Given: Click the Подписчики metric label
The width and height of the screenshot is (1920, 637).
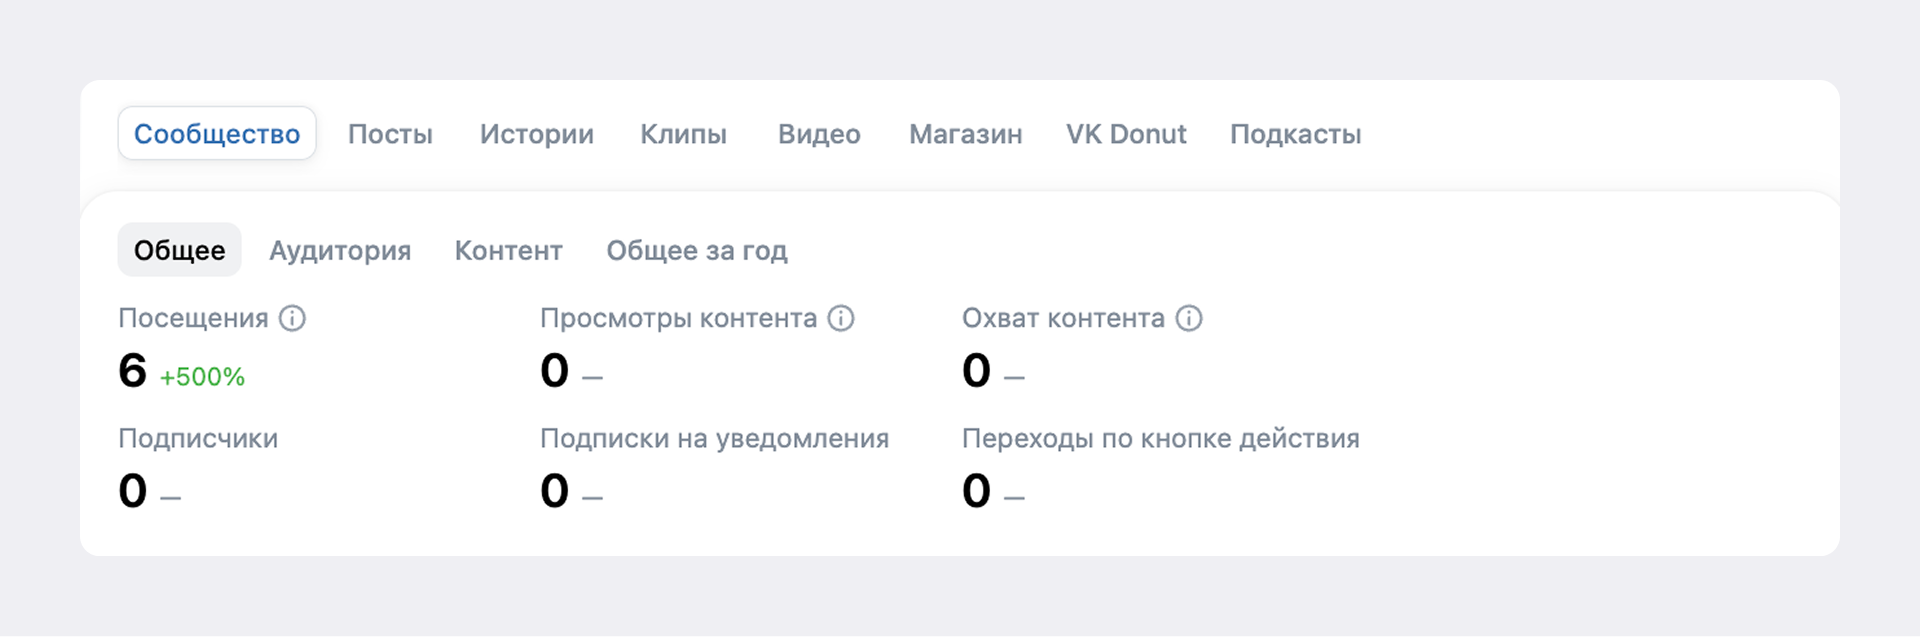Looking at the screenshot, I should click(198, 438).
